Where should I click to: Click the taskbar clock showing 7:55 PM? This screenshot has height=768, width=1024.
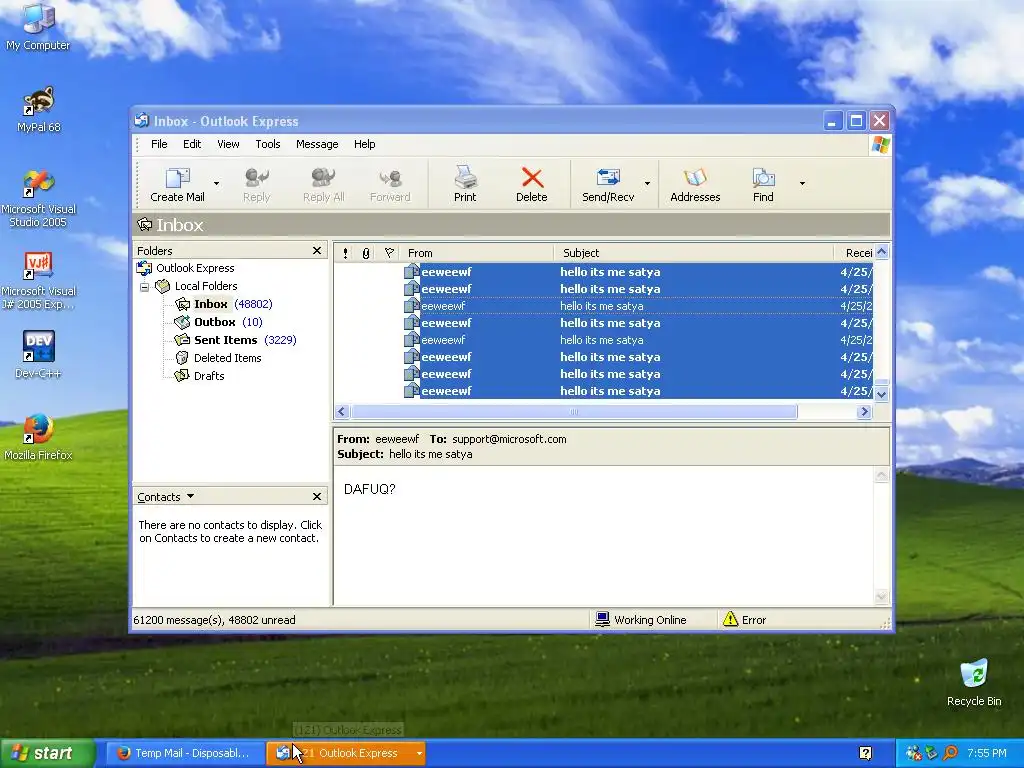pyautogui.click(x=987, y=753)
